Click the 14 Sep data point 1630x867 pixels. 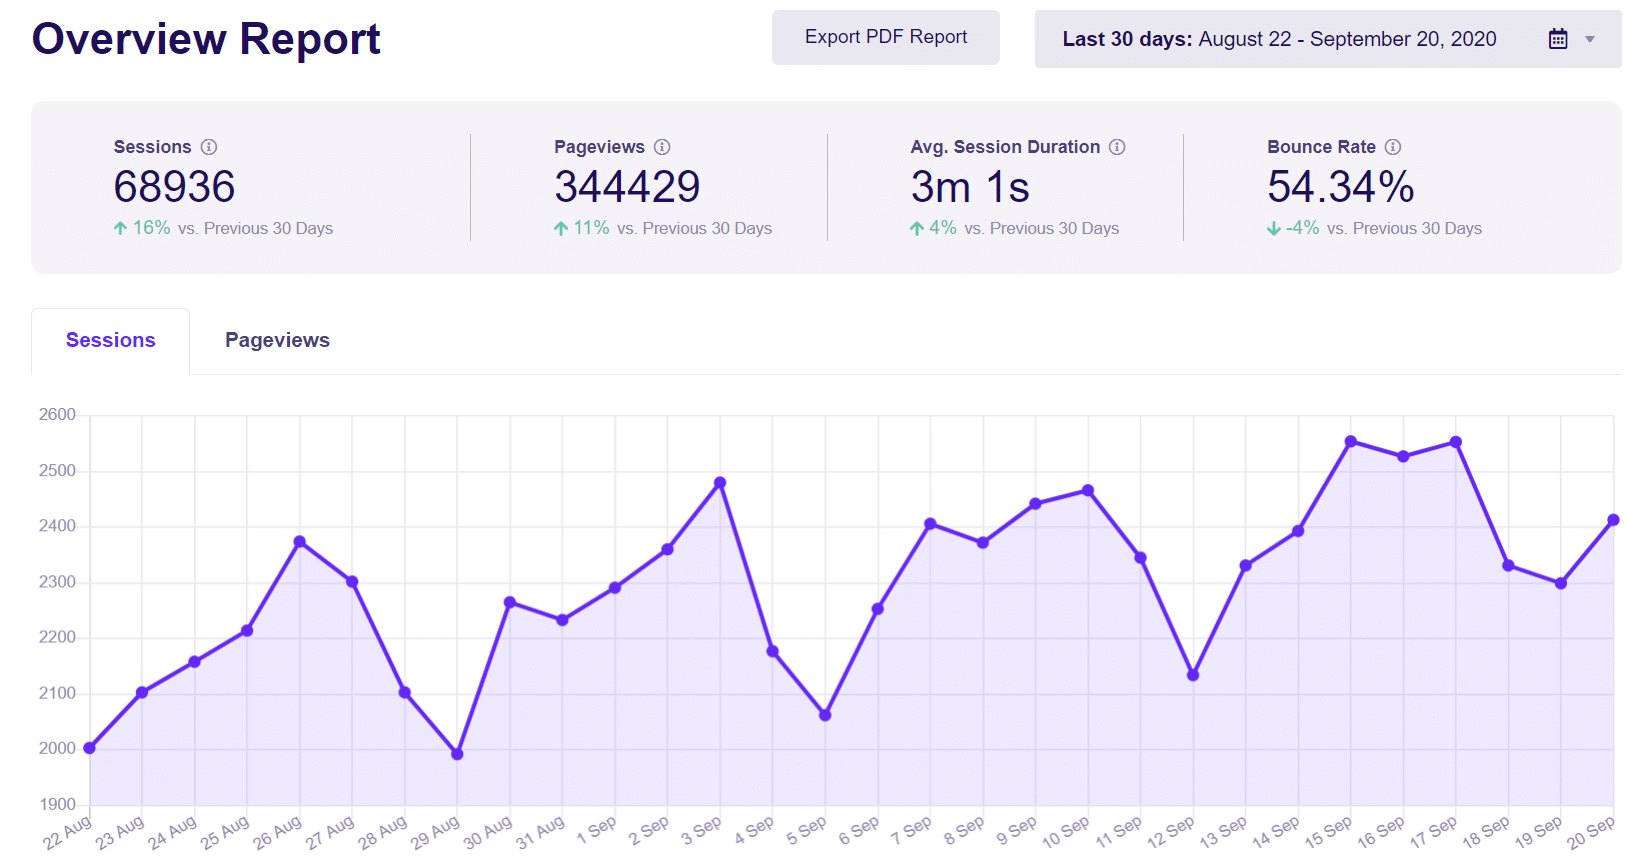click(x=1298, y=531)
